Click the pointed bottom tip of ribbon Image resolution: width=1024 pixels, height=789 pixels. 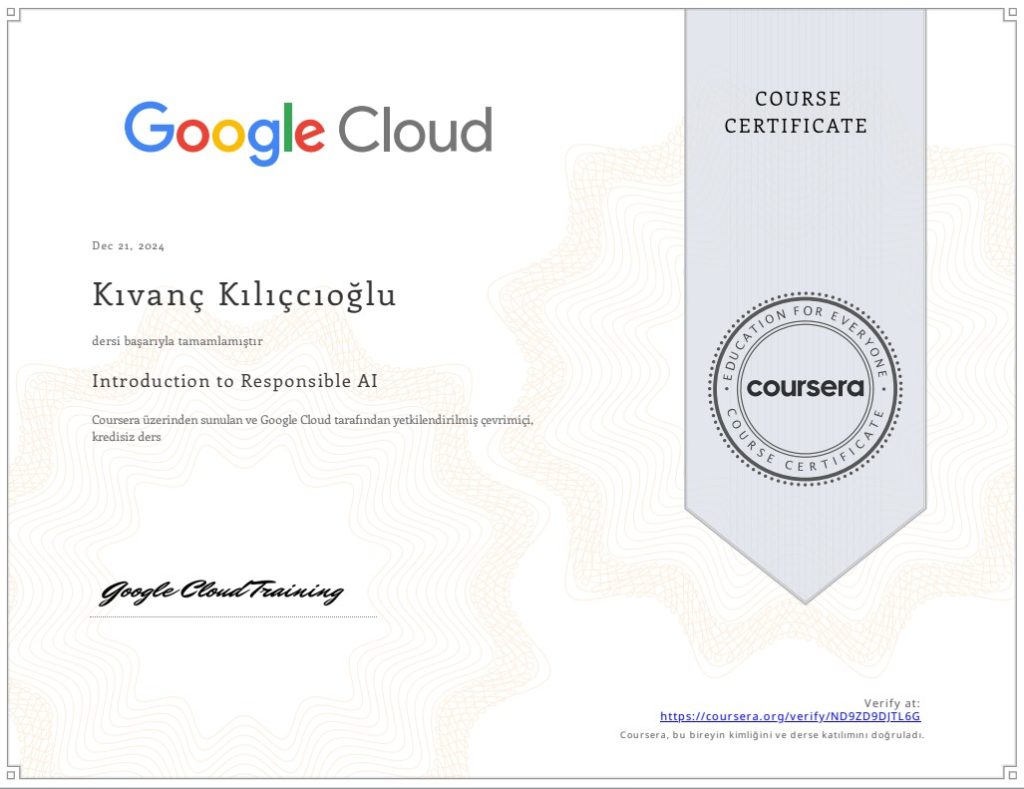(x=805, y=596)
